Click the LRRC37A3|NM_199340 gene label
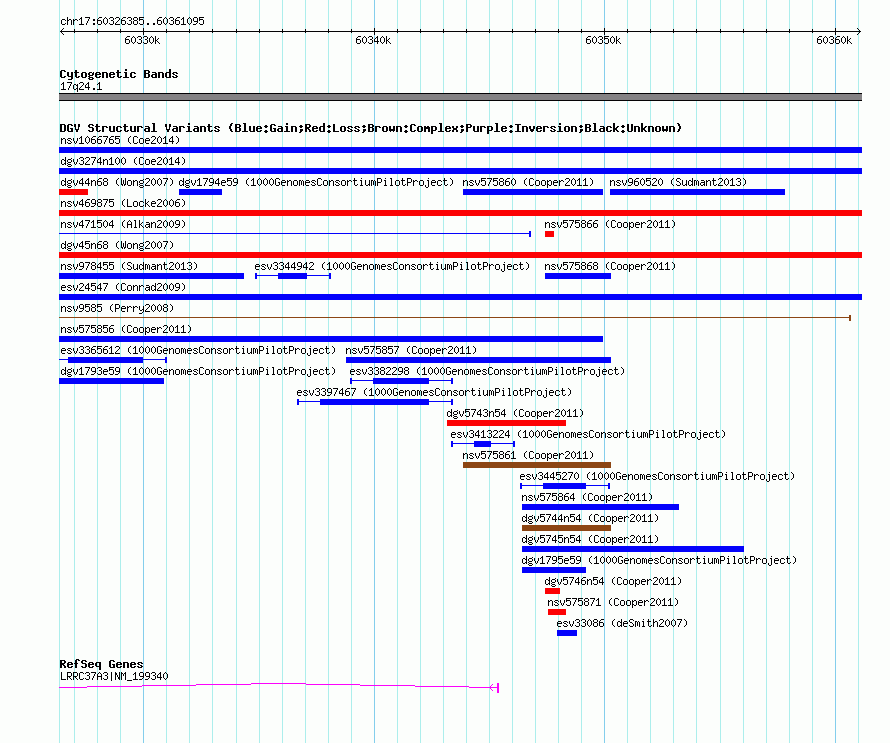This screenshot has height=743, width=890. click(114, 676)
